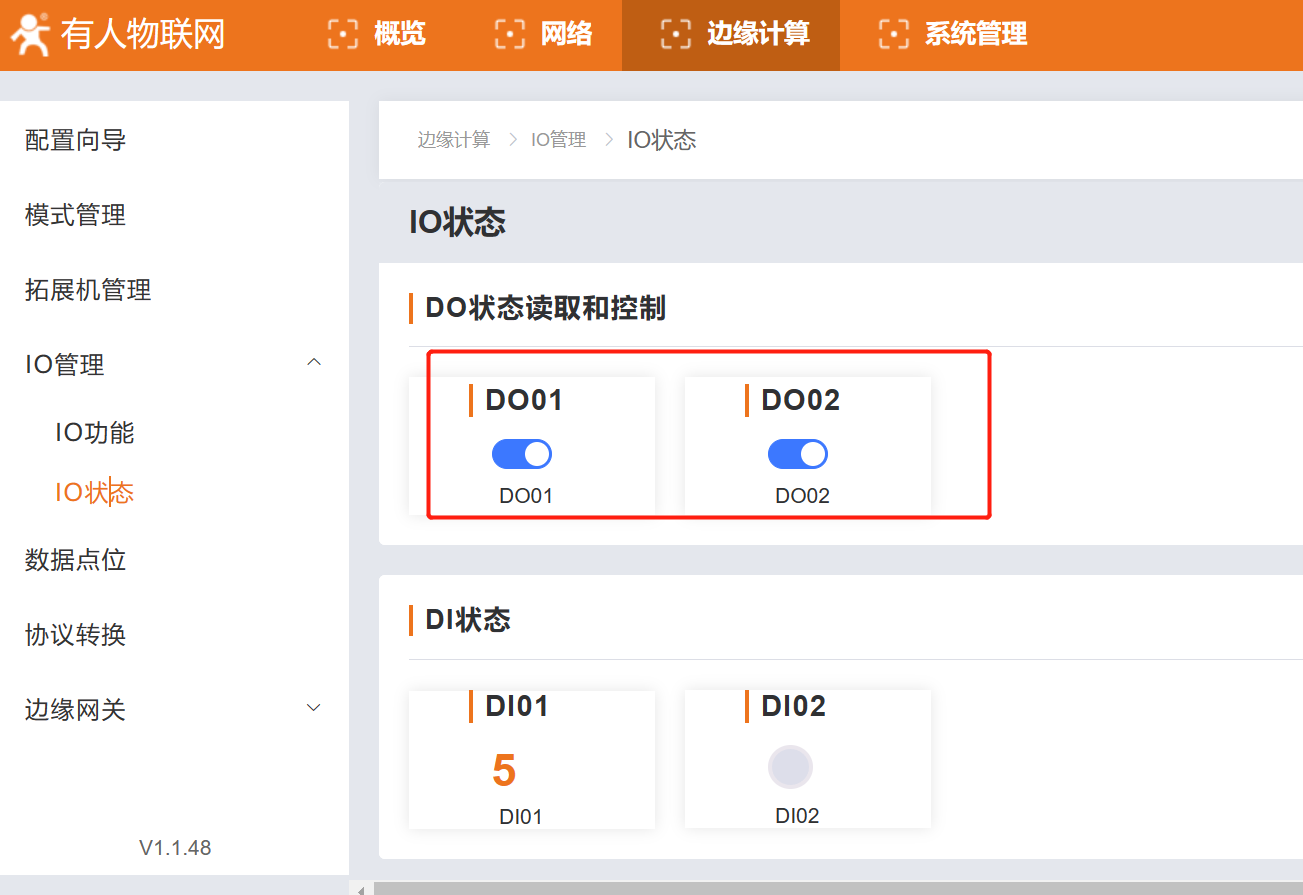The image size is (1303, 895).
Task: Collapse the IO管理 chevron
Action: pyautogui.click(x=314, y=363)
